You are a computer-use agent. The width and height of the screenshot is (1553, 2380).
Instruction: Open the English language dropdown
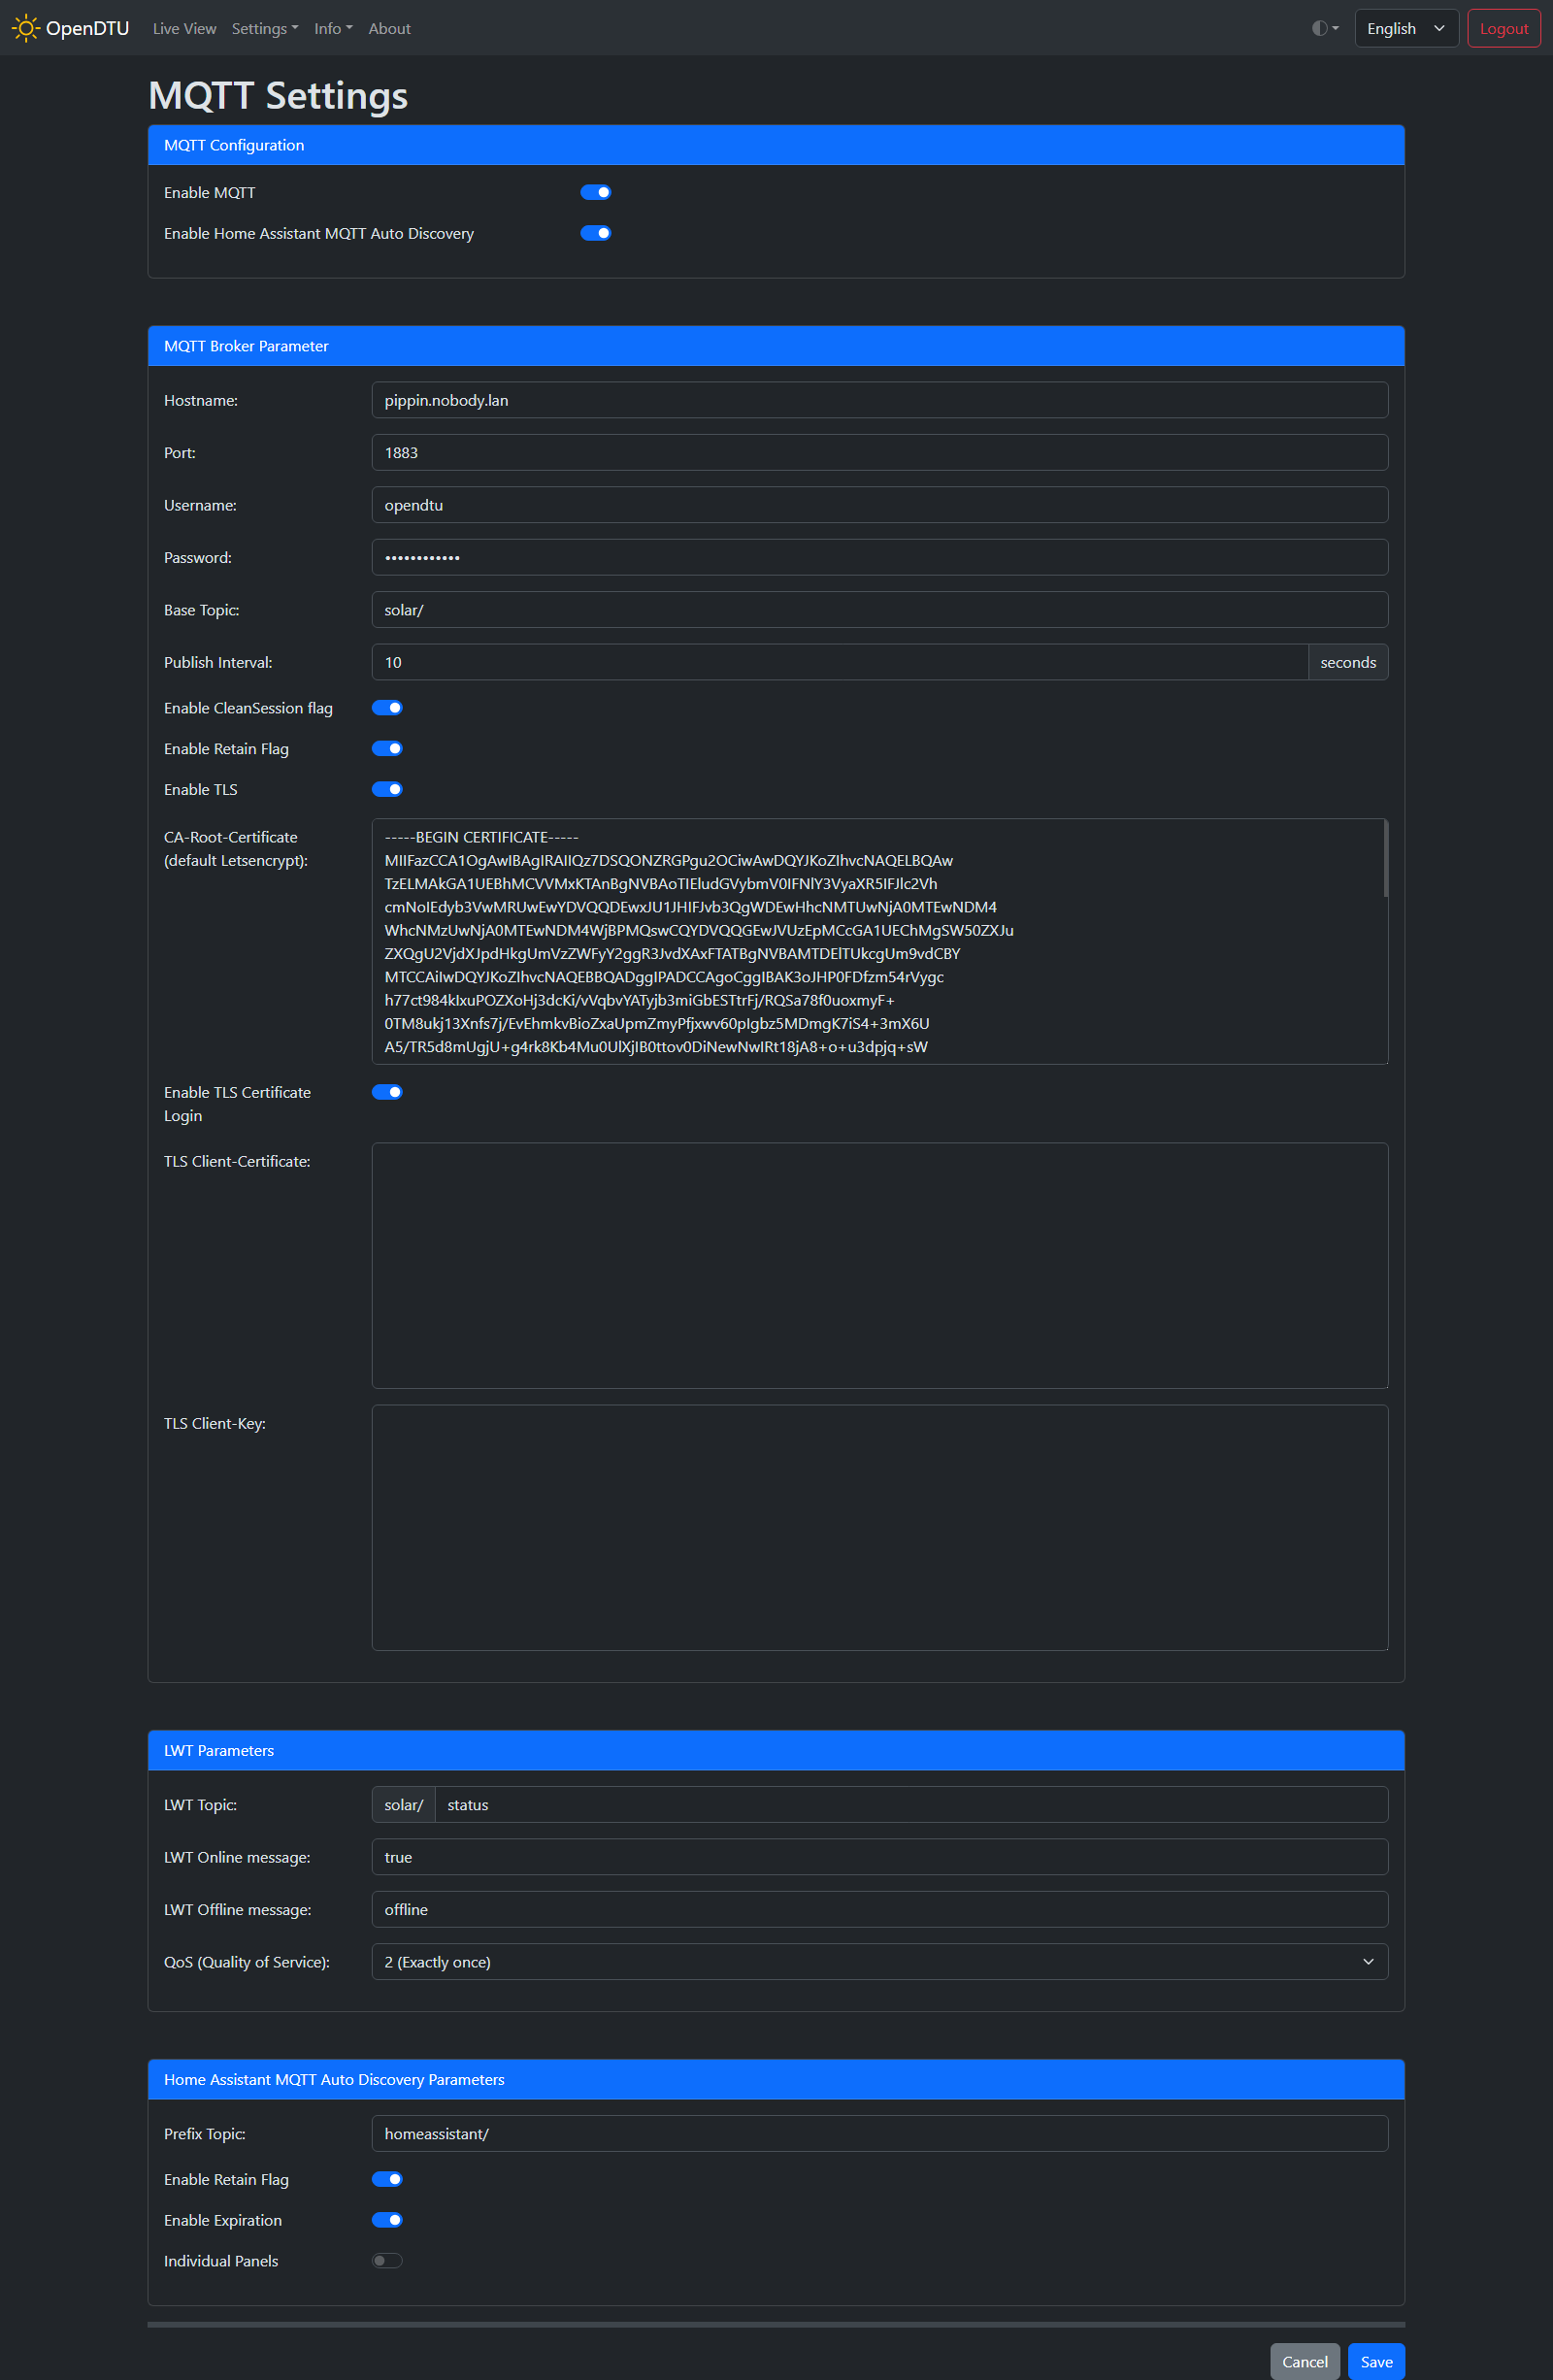[1406, 28]
